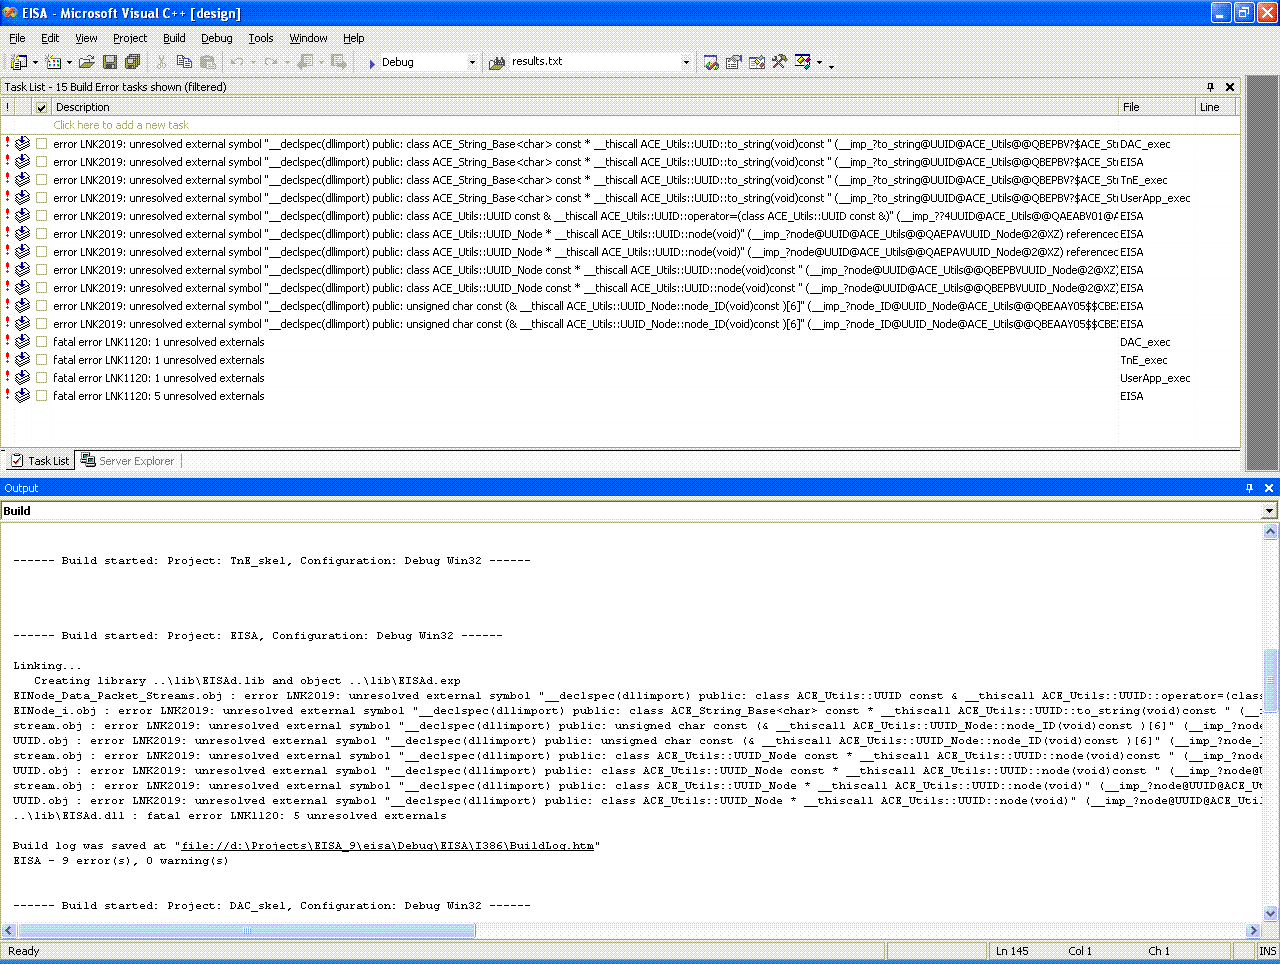Click the Copy icon in the toolbar
This screenshot has height=964, width=1280.
184,62
